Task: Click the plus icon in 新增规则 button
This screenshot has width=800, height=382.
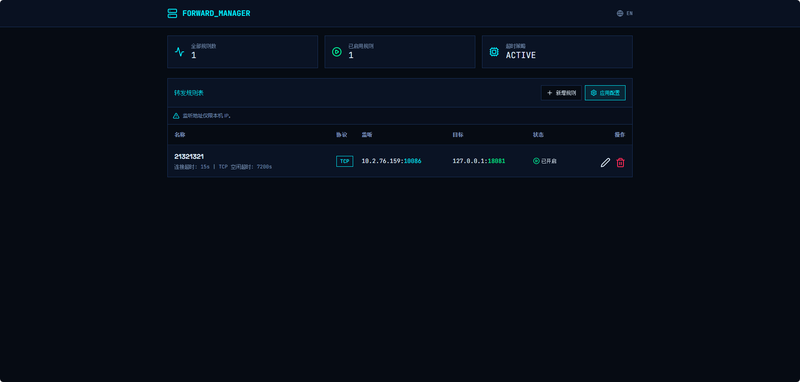Action: (x=549, y=93)
